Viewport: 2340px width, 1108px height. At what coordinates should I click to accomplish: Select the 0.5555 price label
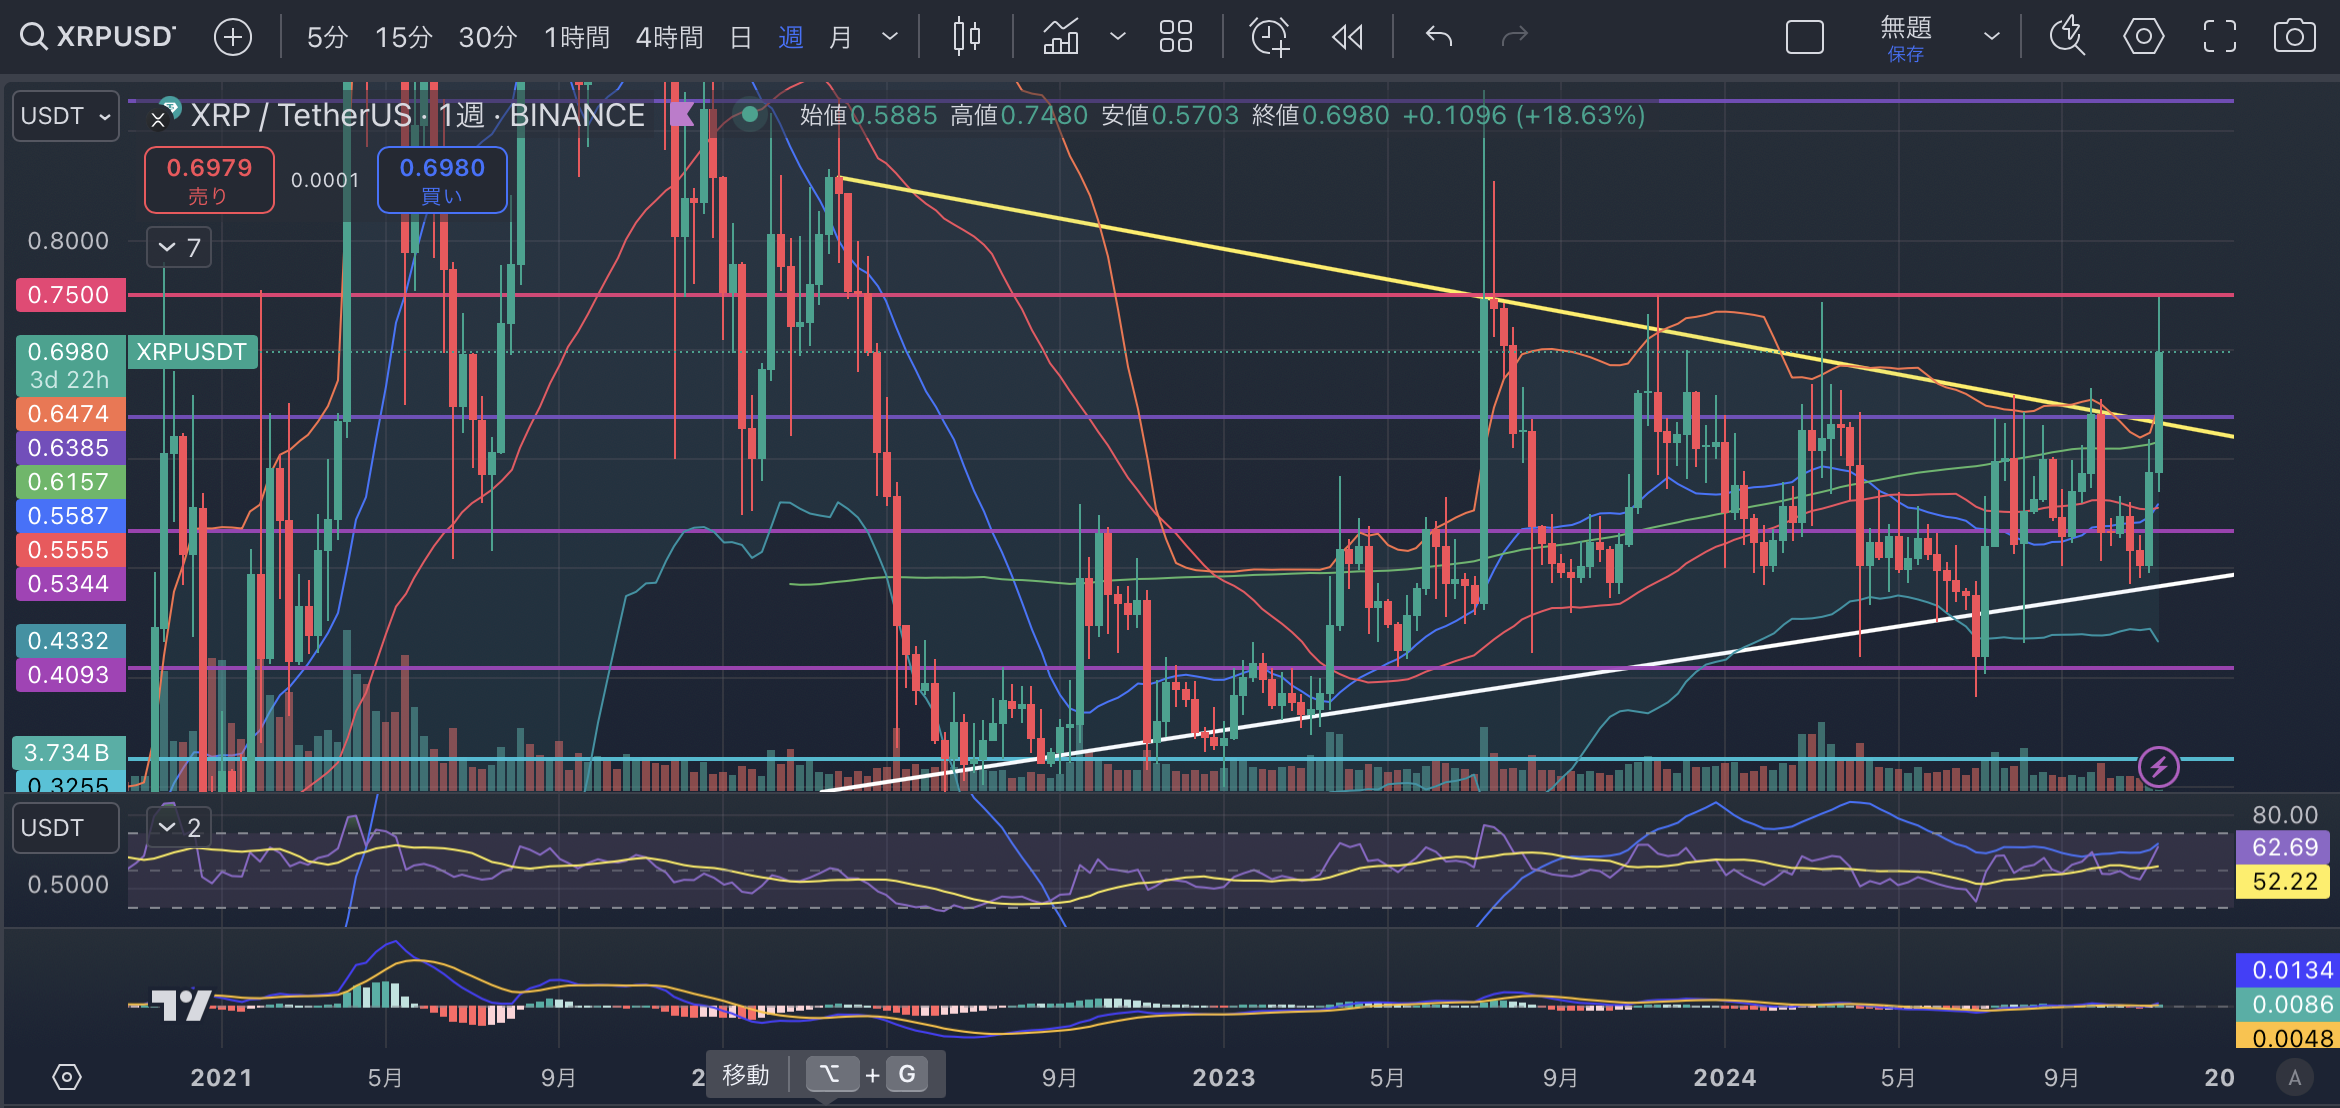[70, 550]
